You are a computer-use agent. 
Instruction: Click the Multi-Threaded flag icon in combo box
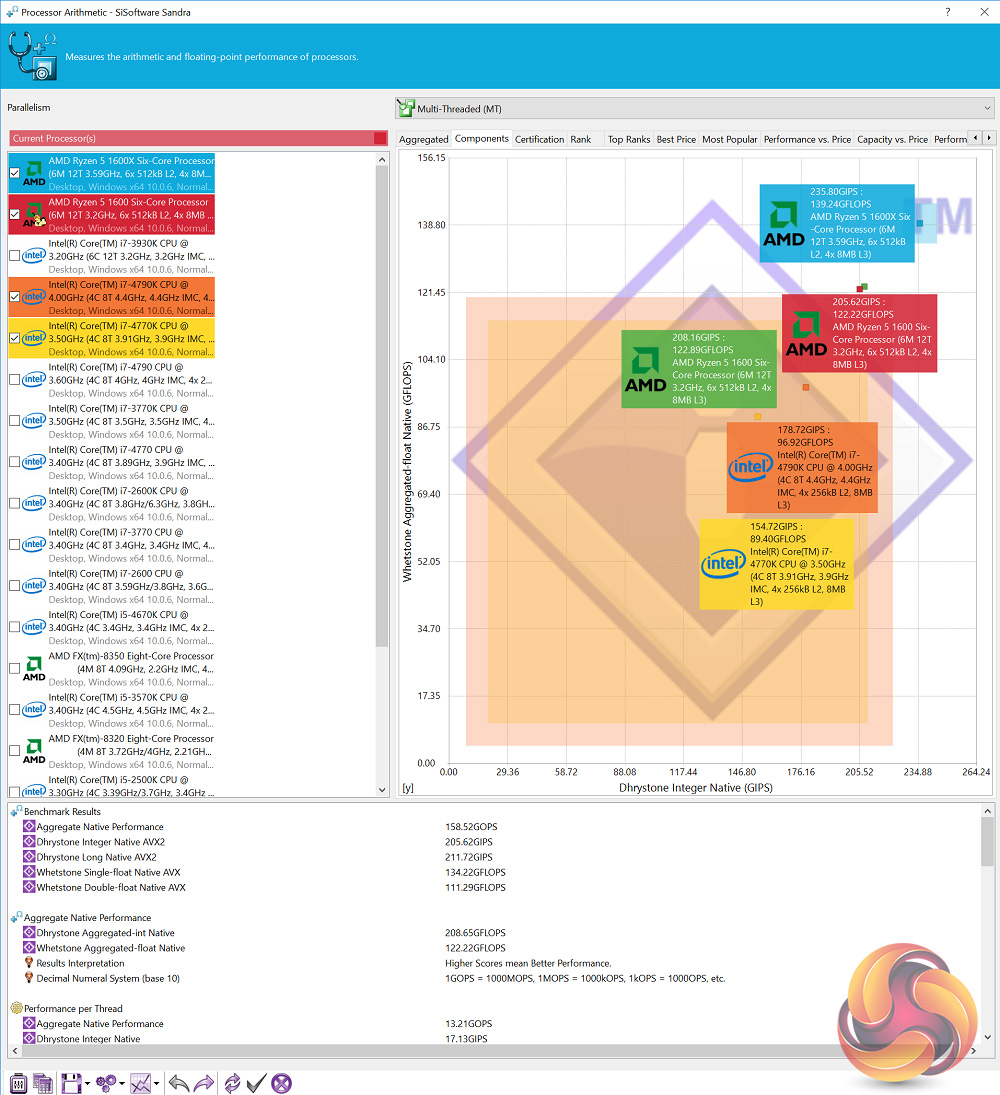(406, 108)
